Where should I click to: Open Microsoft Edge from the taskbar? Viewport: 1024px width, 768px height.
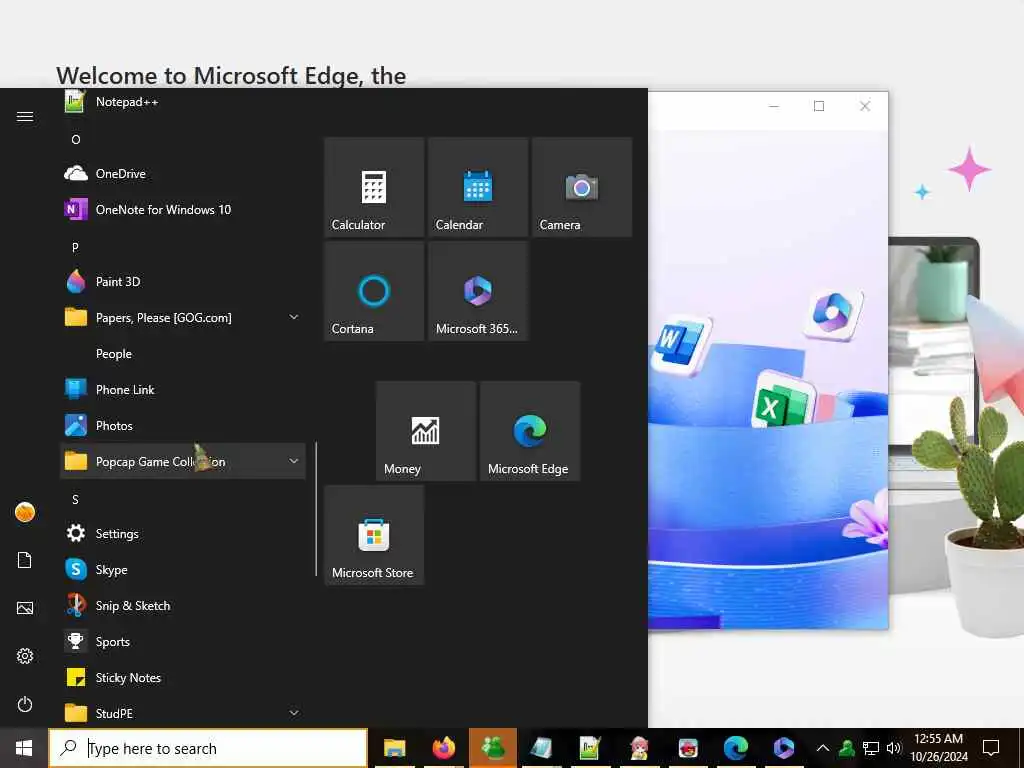[x=736, y=748]
